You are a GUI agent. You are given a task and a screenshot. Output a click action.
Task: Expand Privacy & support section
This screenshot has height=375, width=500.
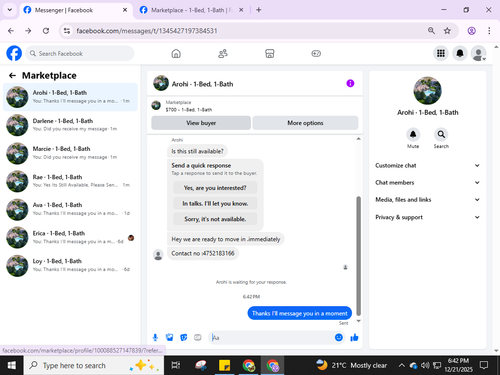tap(428, 217)
